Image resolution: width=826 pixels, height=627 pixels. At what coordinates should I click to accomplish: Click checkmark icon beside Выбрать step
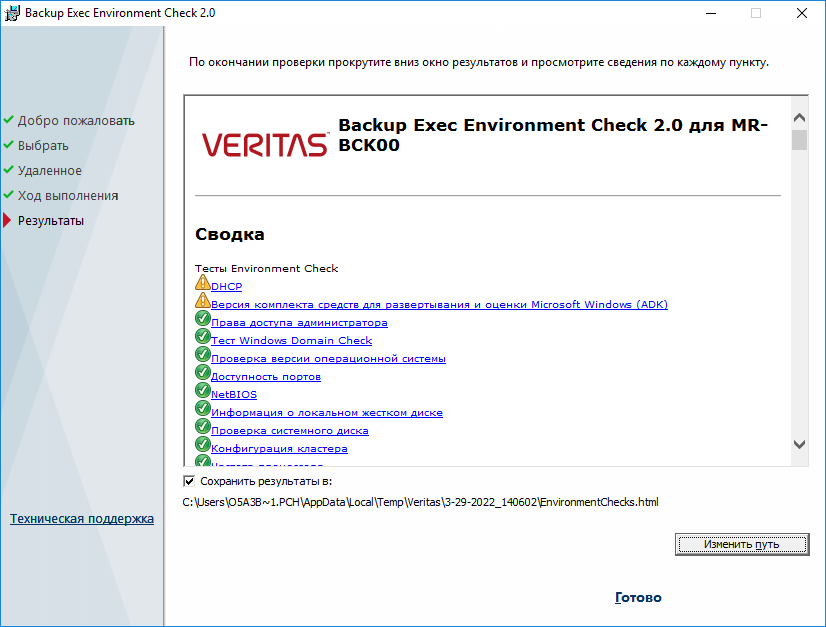[x=8, y=144]
